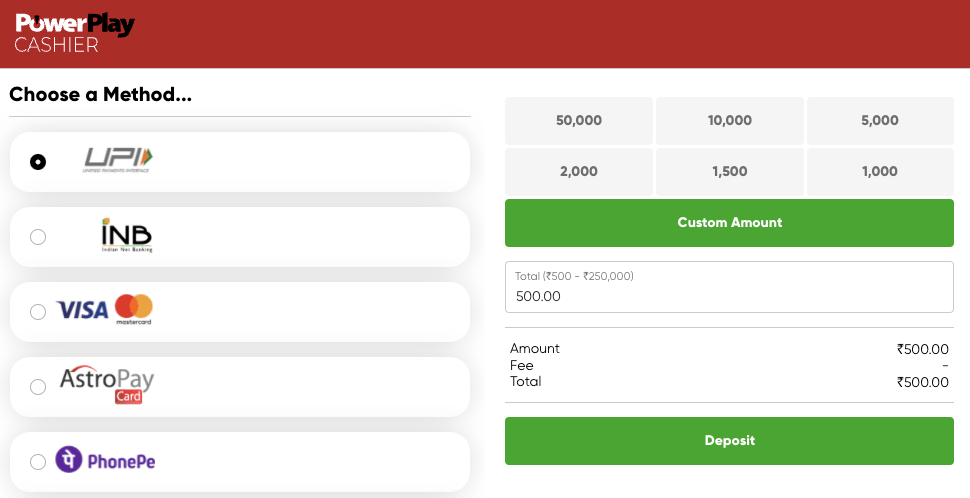970x498 pixels.
Task: Choose the 1,000 preset amount
Action: (880, 171)
